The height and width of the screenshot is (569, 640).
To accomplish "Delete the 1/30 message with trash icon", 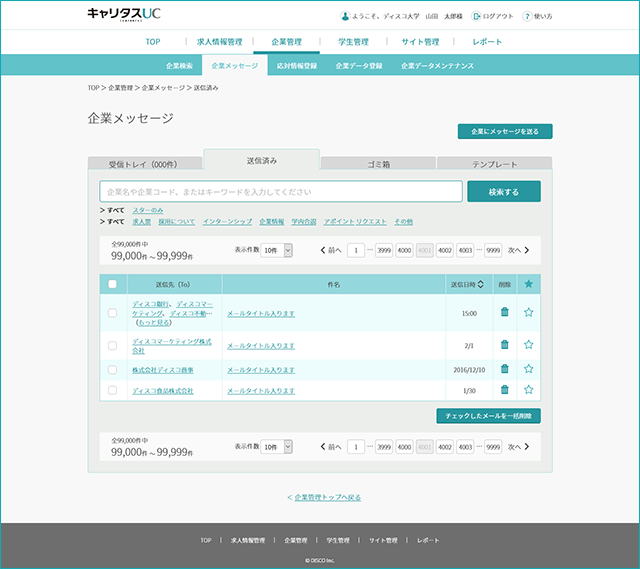I will [504, 389].
